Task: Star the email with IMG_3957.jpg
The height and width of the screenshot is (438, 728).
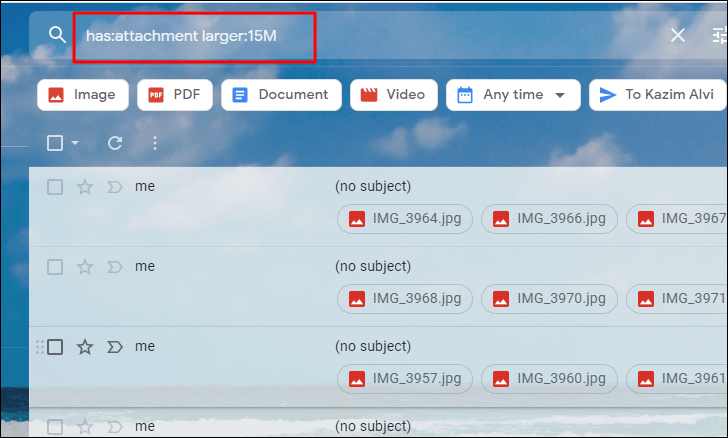Action: click(x=84, y=347)
